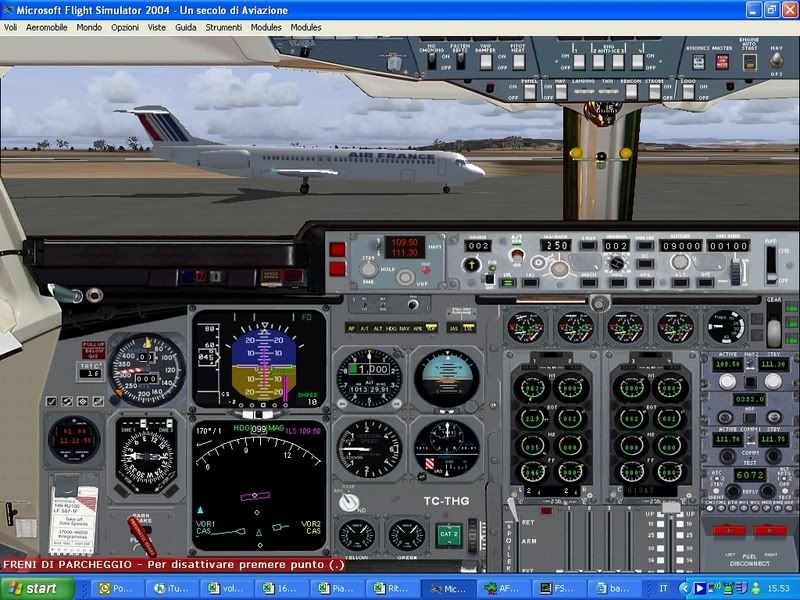Toggle the Avionics switch on overhead
The image size is (800, 600).
pyautogui.click(x=698, y=62)
